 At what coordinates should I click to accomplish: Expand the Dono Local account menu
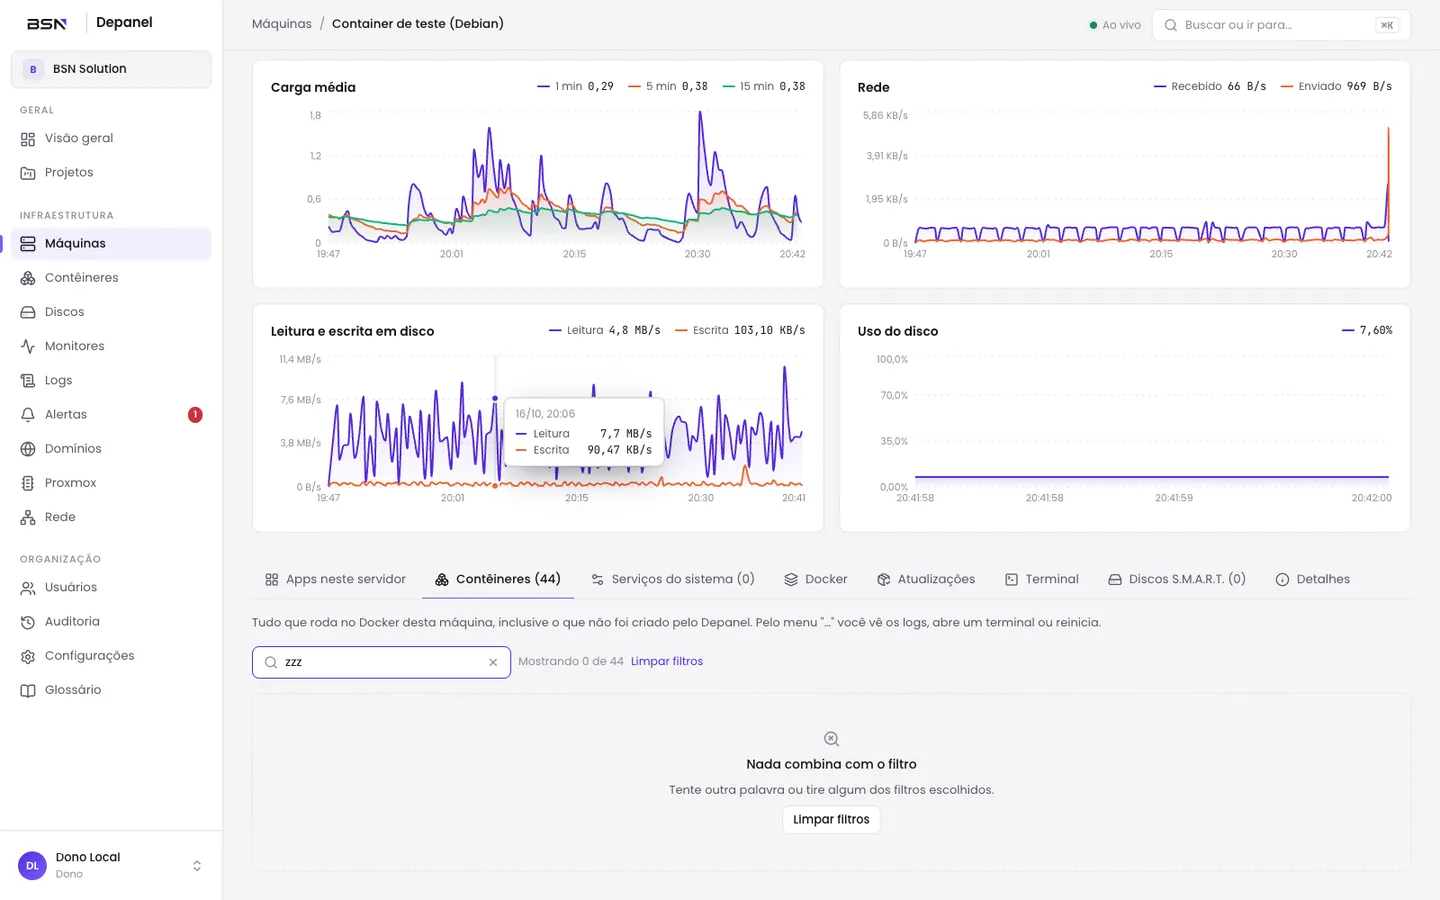pyautogui.click(x=111, y=865)
